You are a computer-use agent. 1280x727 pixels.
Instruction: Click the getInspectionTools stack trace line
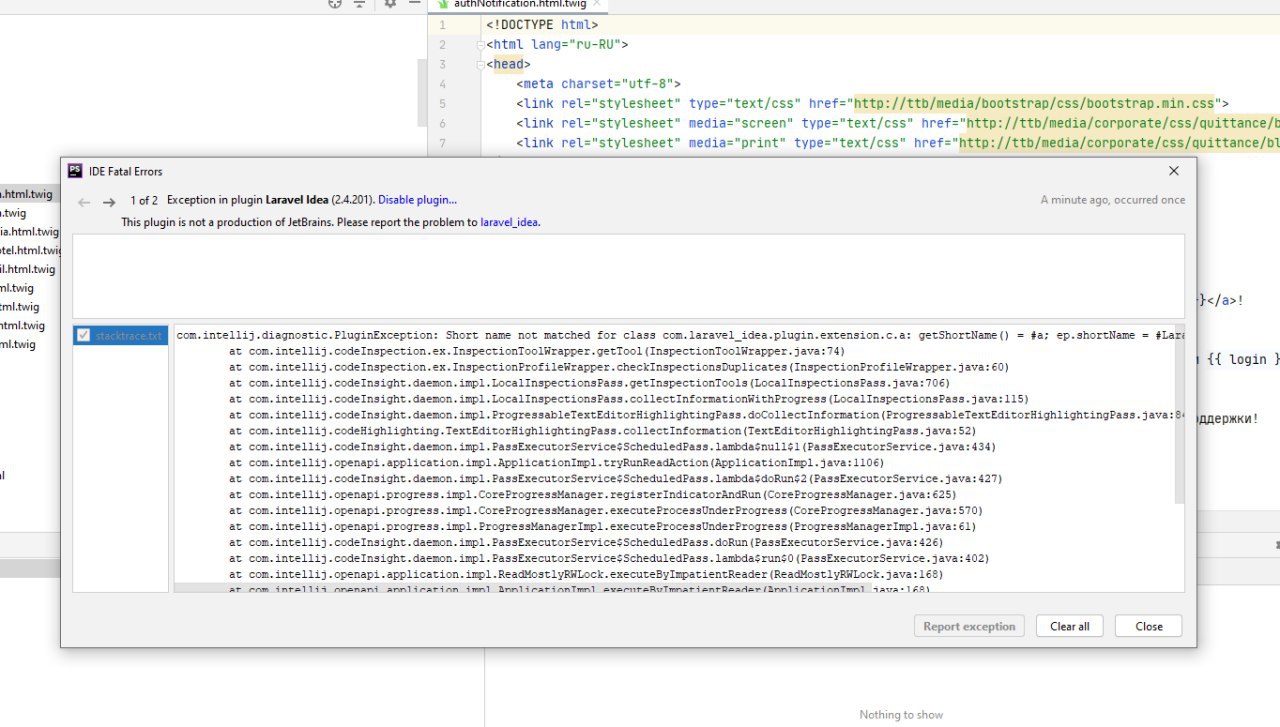[588, 383]
